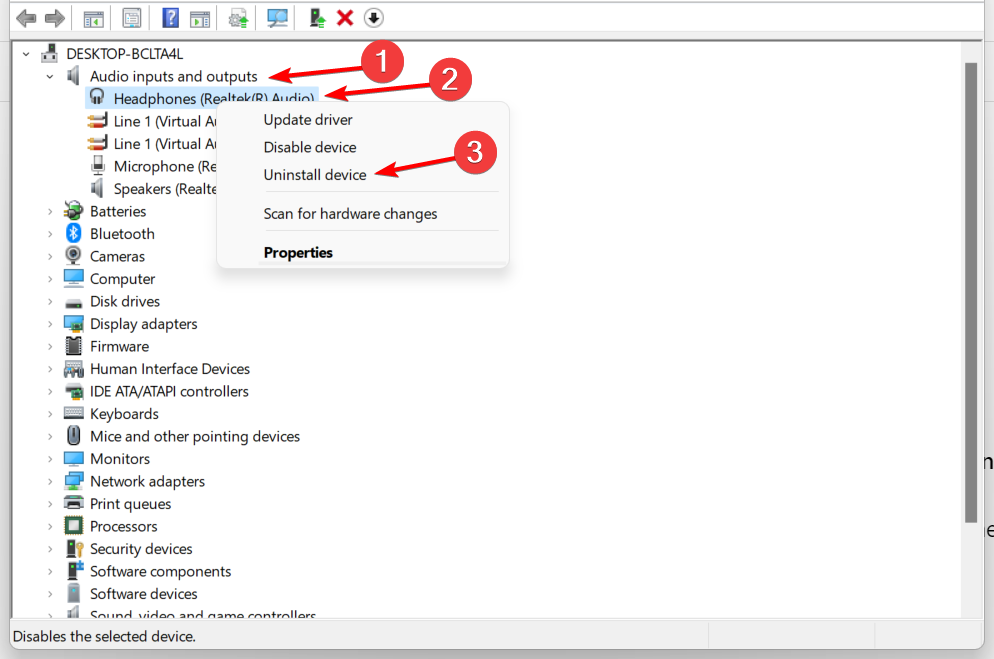Click the Security devices key icon
This screenshot has height=659, width=994.
[75, 549]
